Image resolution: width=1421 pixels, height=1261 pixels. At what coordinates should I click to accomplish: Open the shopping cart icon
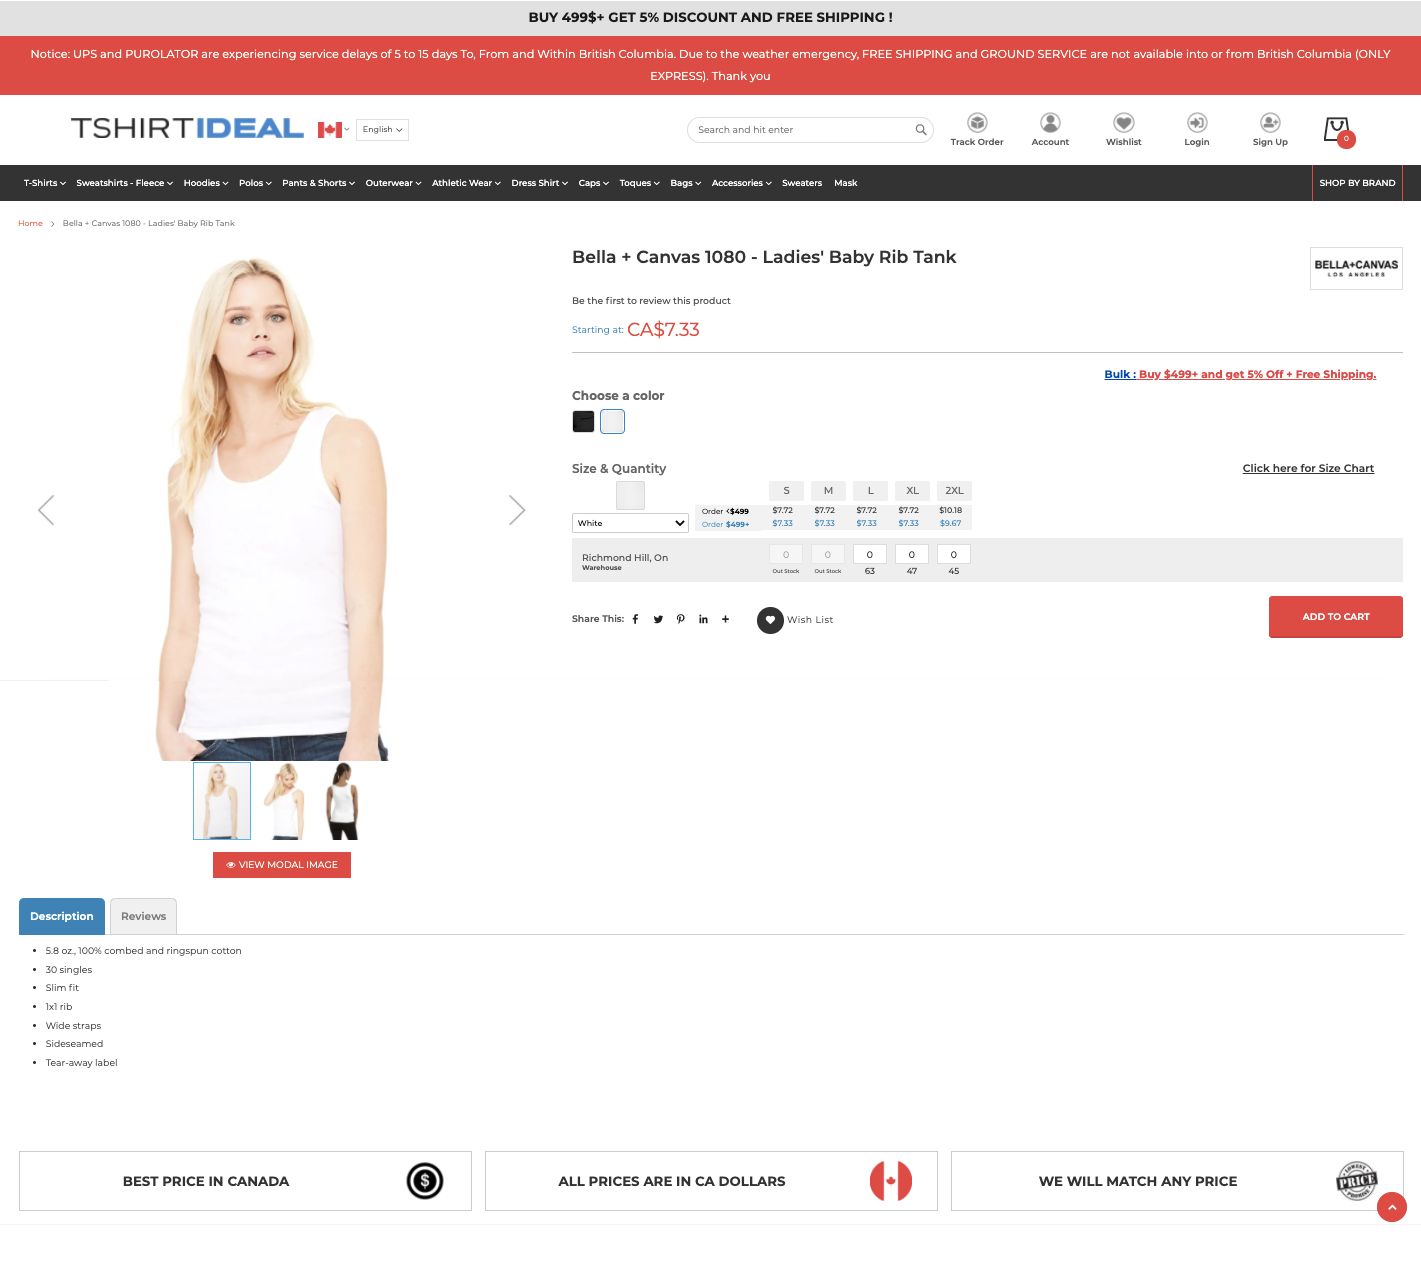[x=1337, y=130]
